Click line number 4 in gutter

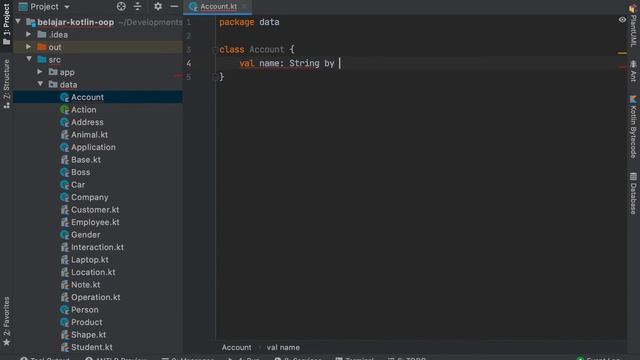pyautogui.click(x=189, y=63)
